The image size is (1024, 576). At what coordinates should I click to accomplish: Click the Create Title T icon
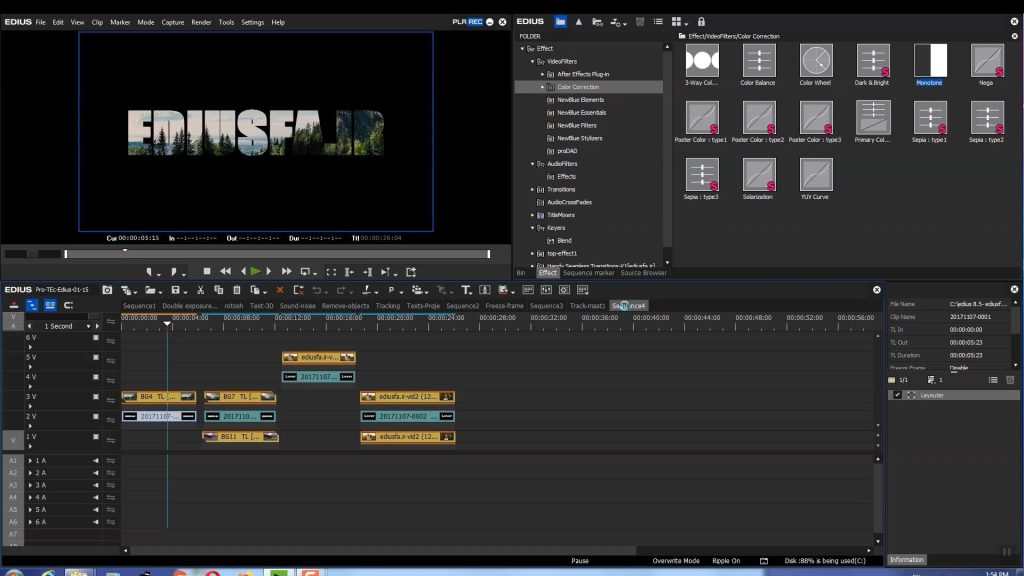[x=465, y=290]
